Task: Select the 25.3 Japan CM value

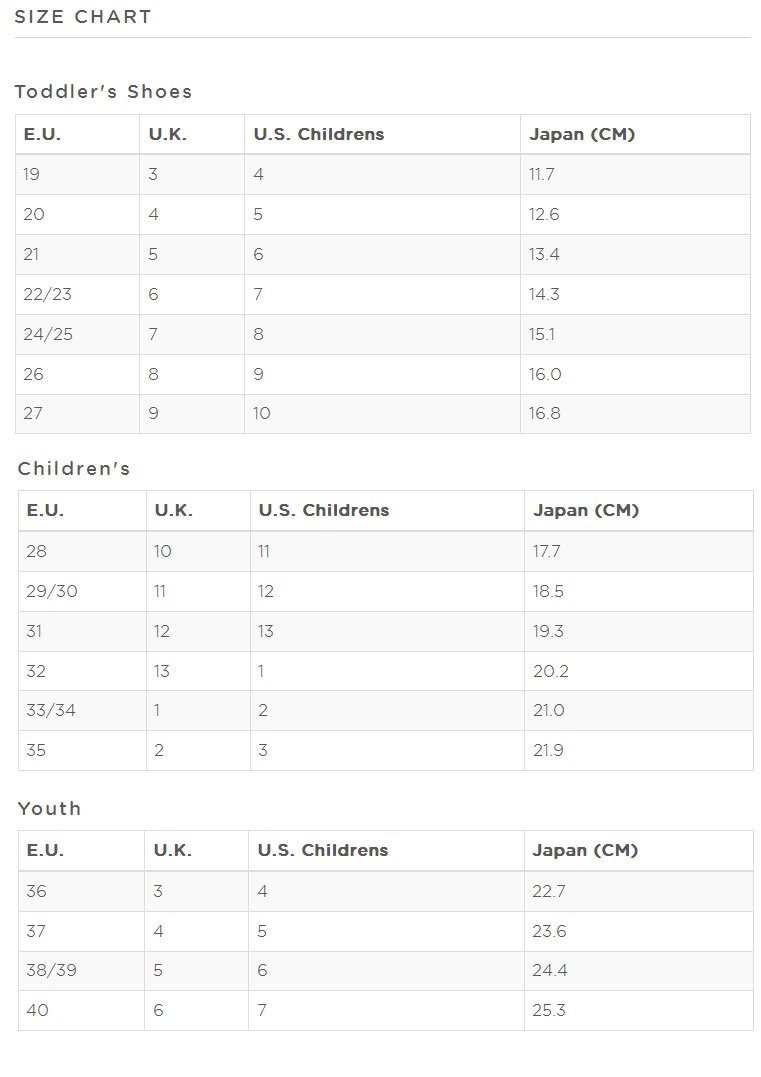Action: pyautogui.click(x=549, y=1011)
